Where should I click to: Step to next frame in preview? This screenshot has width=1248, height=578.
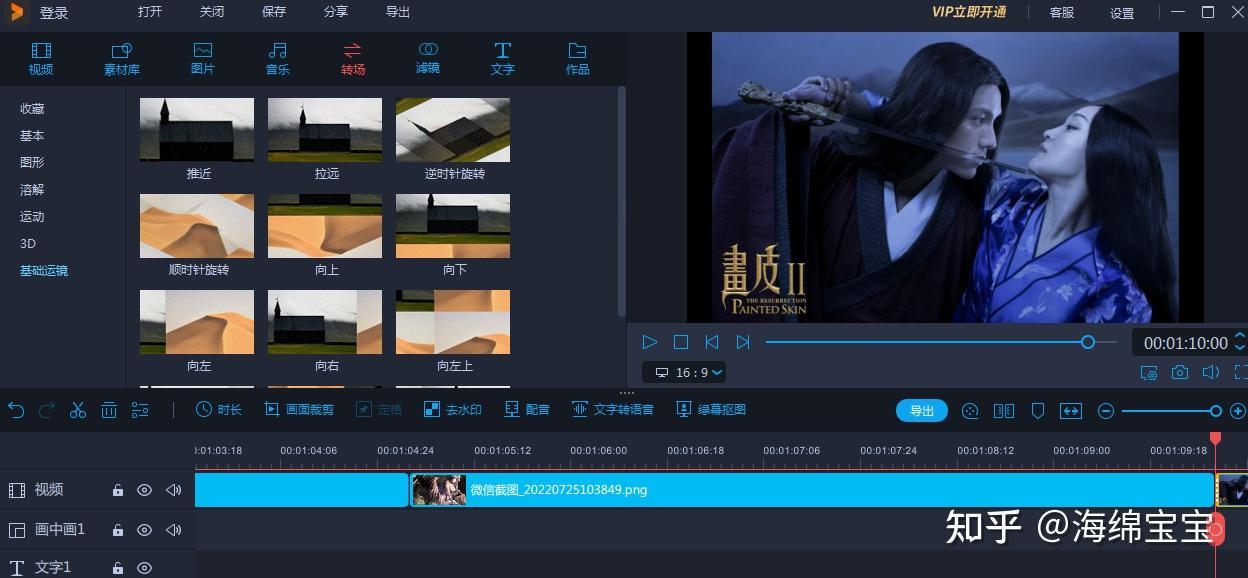coord(743,342)
